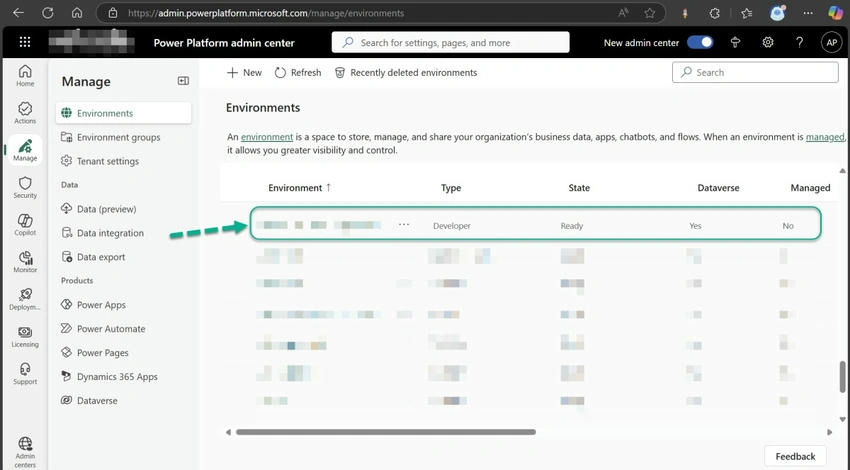Screen dimensions: 850x470
Task: Open Support section in left rail
Action: [25, 374]
